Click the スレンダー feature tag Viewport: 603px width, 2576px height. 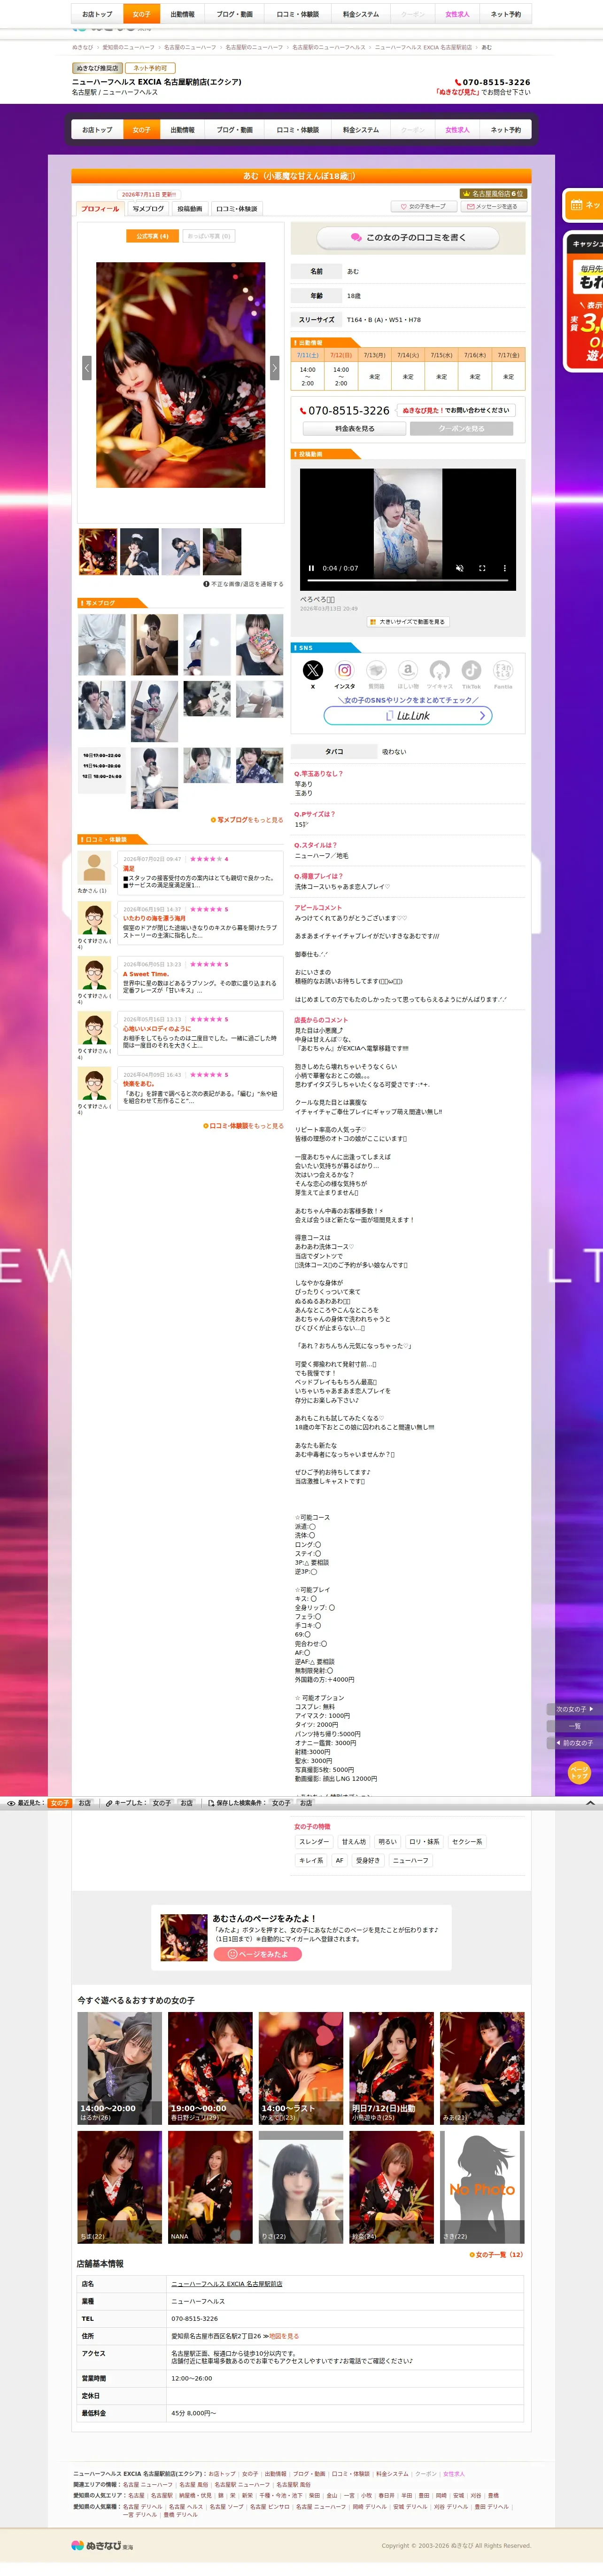(314, 1842)
